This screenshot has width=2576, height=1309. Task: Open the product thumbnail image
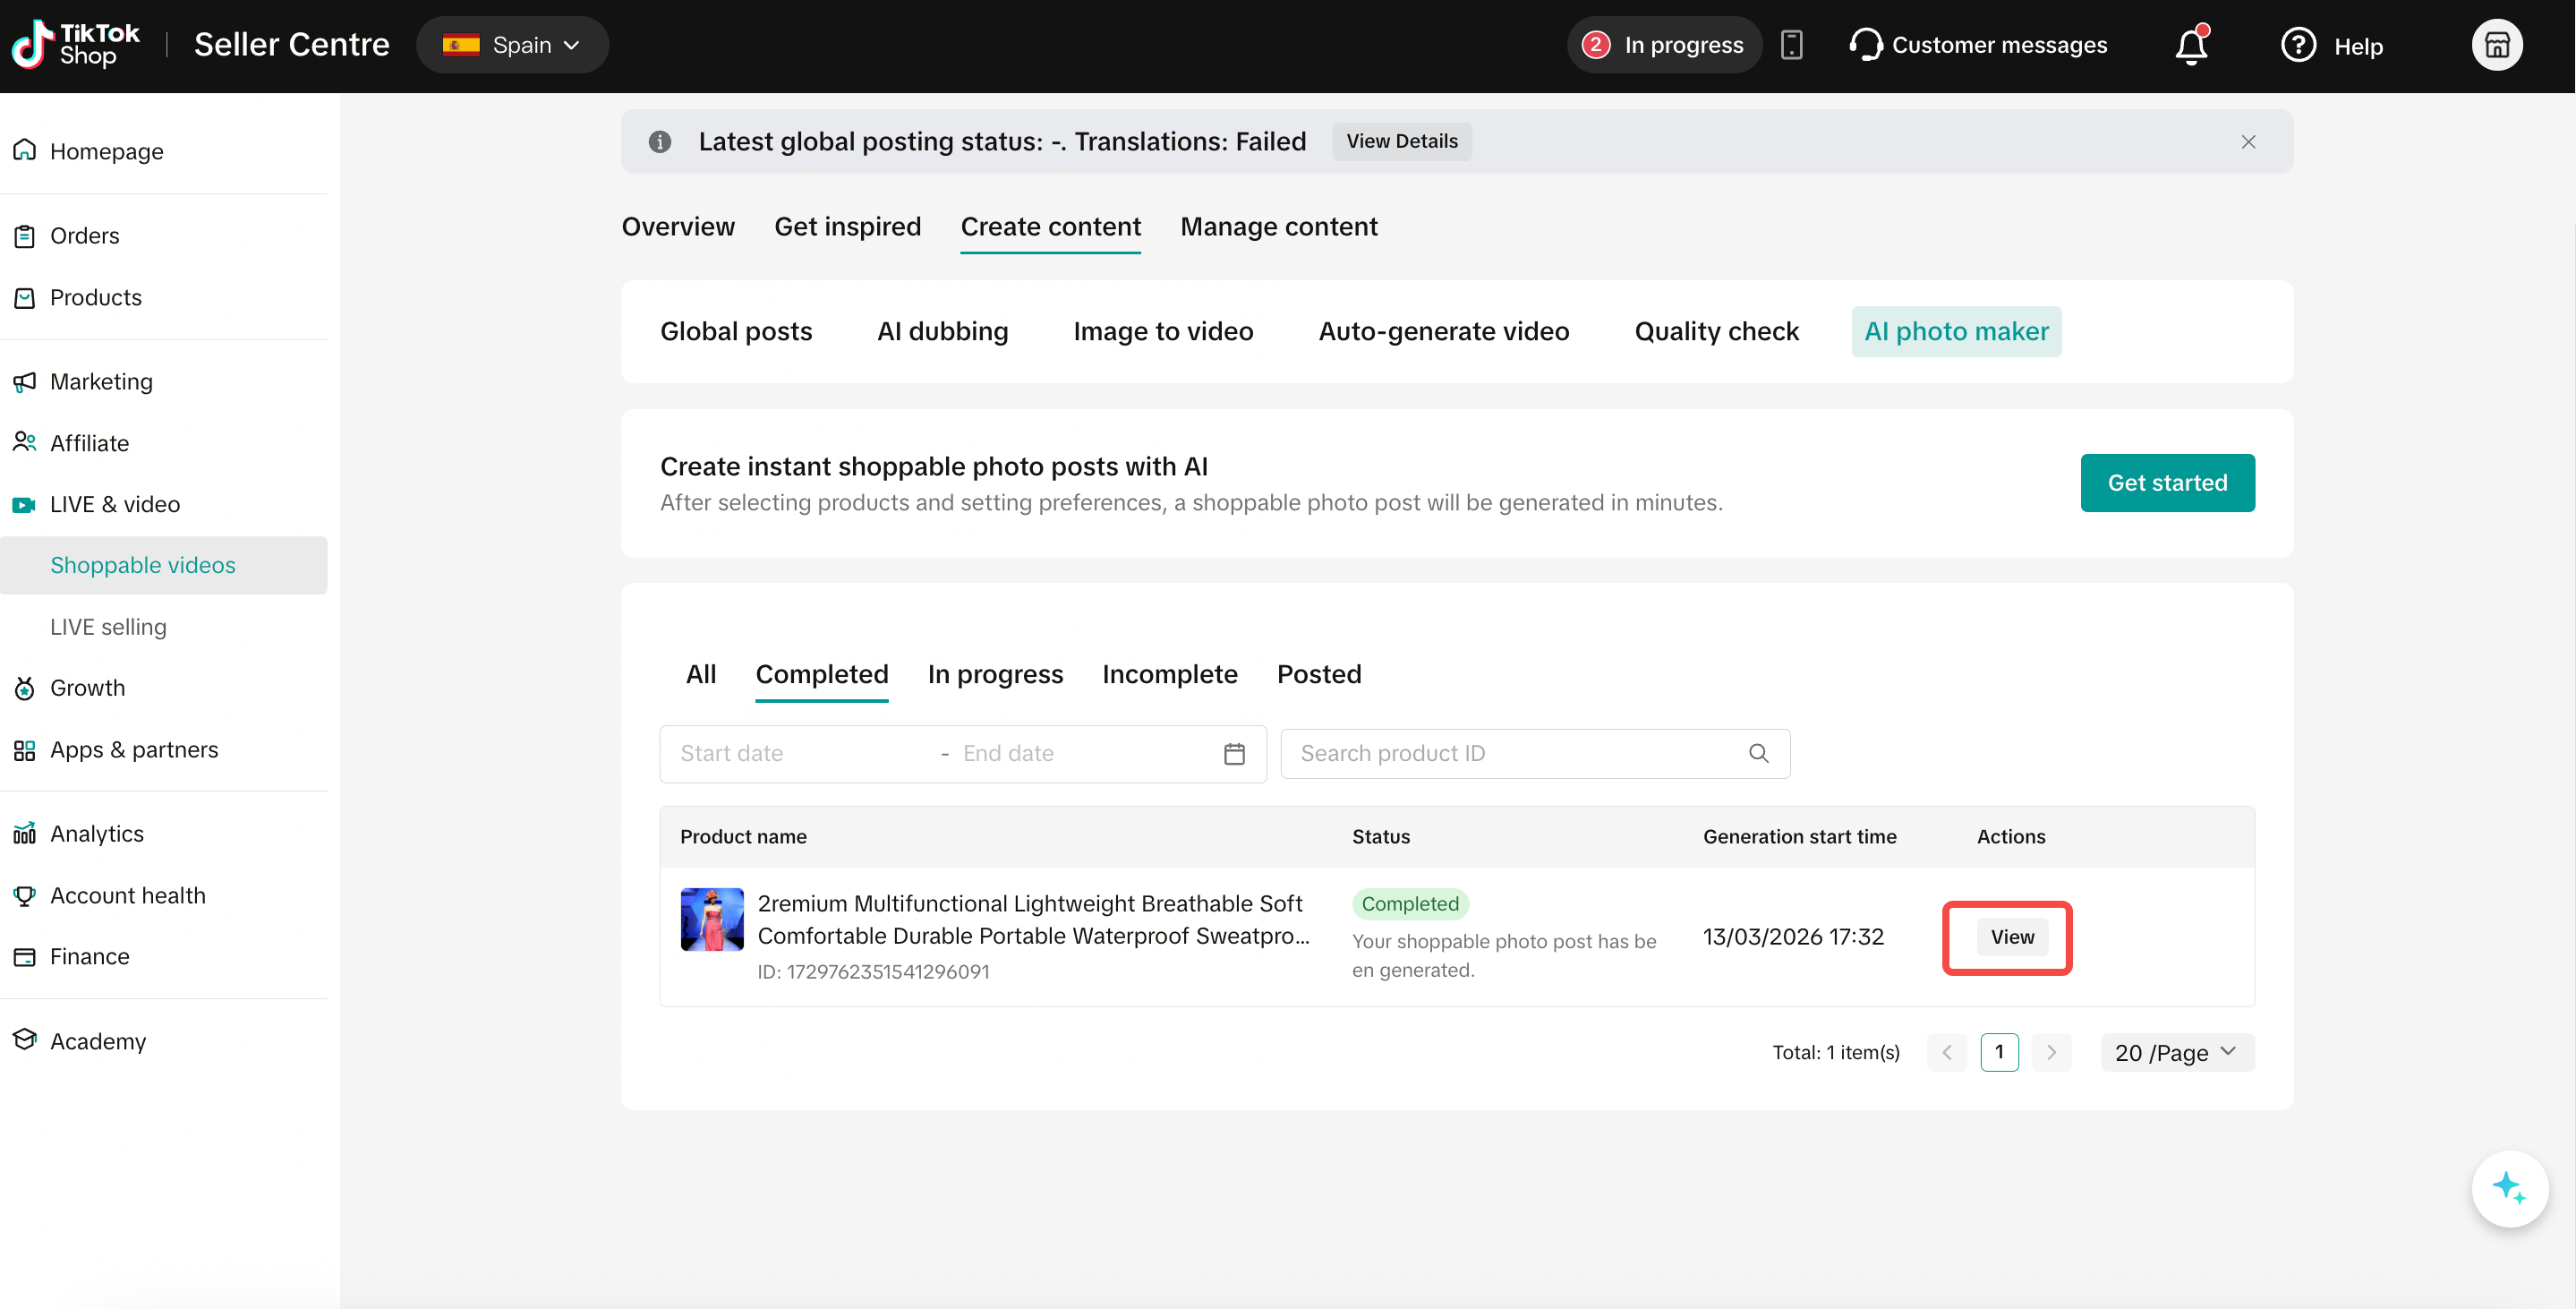click(712, 919)
